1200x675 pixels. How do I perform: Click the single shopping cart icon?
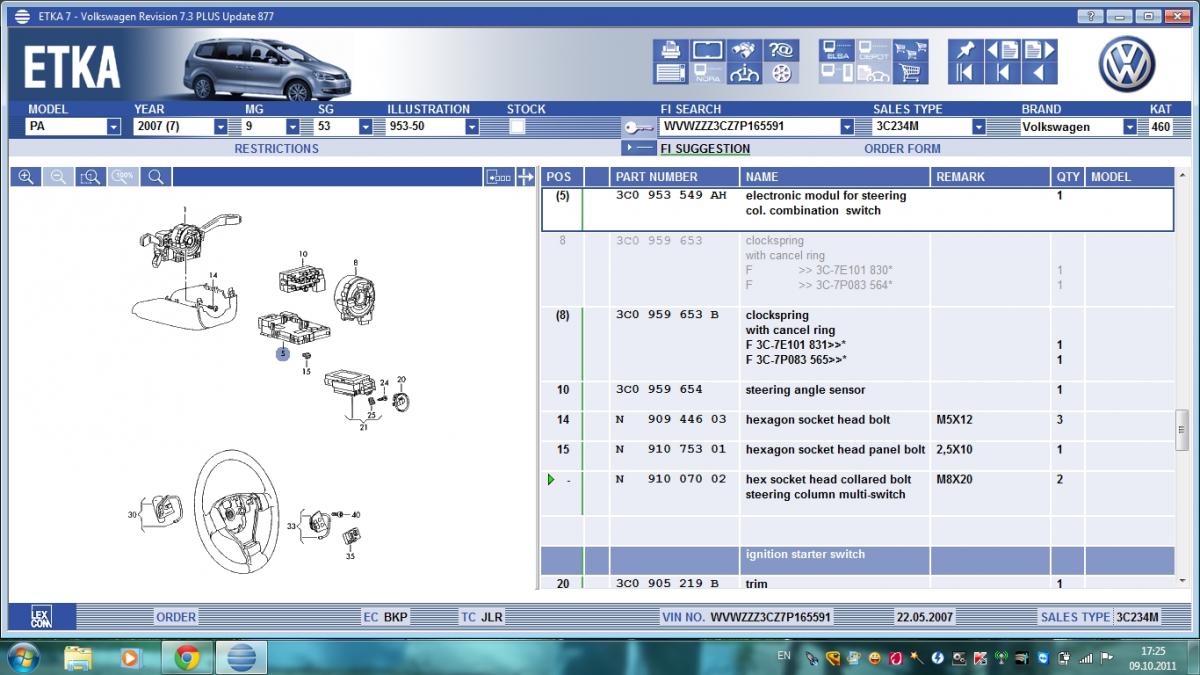909,73
